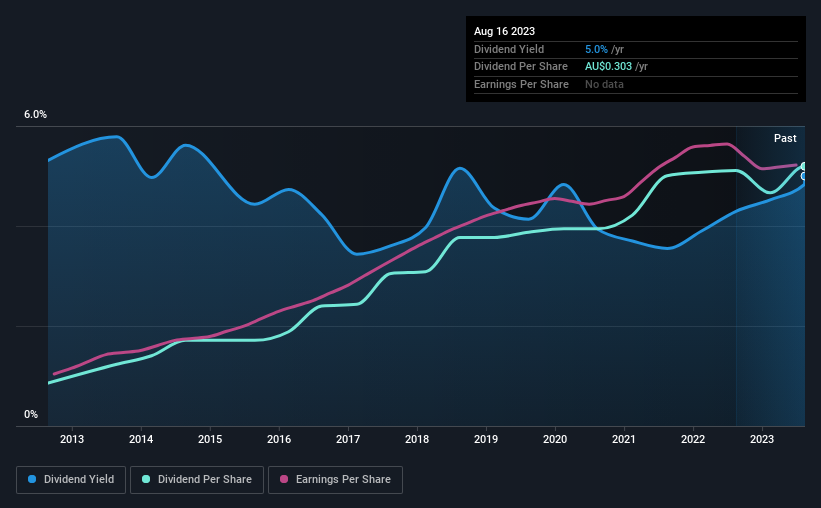The image size is (821, 508).
Task: Select the 2021 x-axis year label
Action: pos(624,439)
